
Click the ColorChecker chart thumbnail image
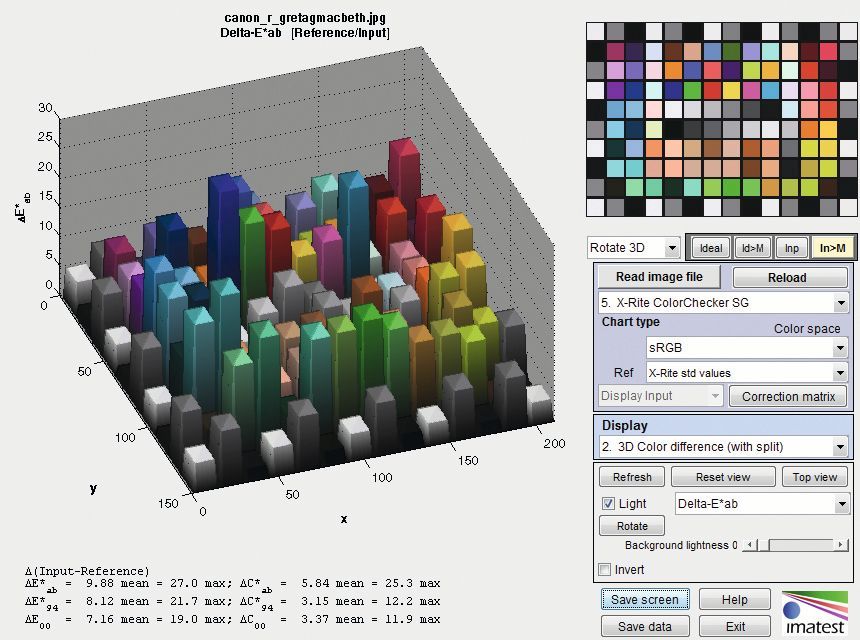(x=718, y=119)
